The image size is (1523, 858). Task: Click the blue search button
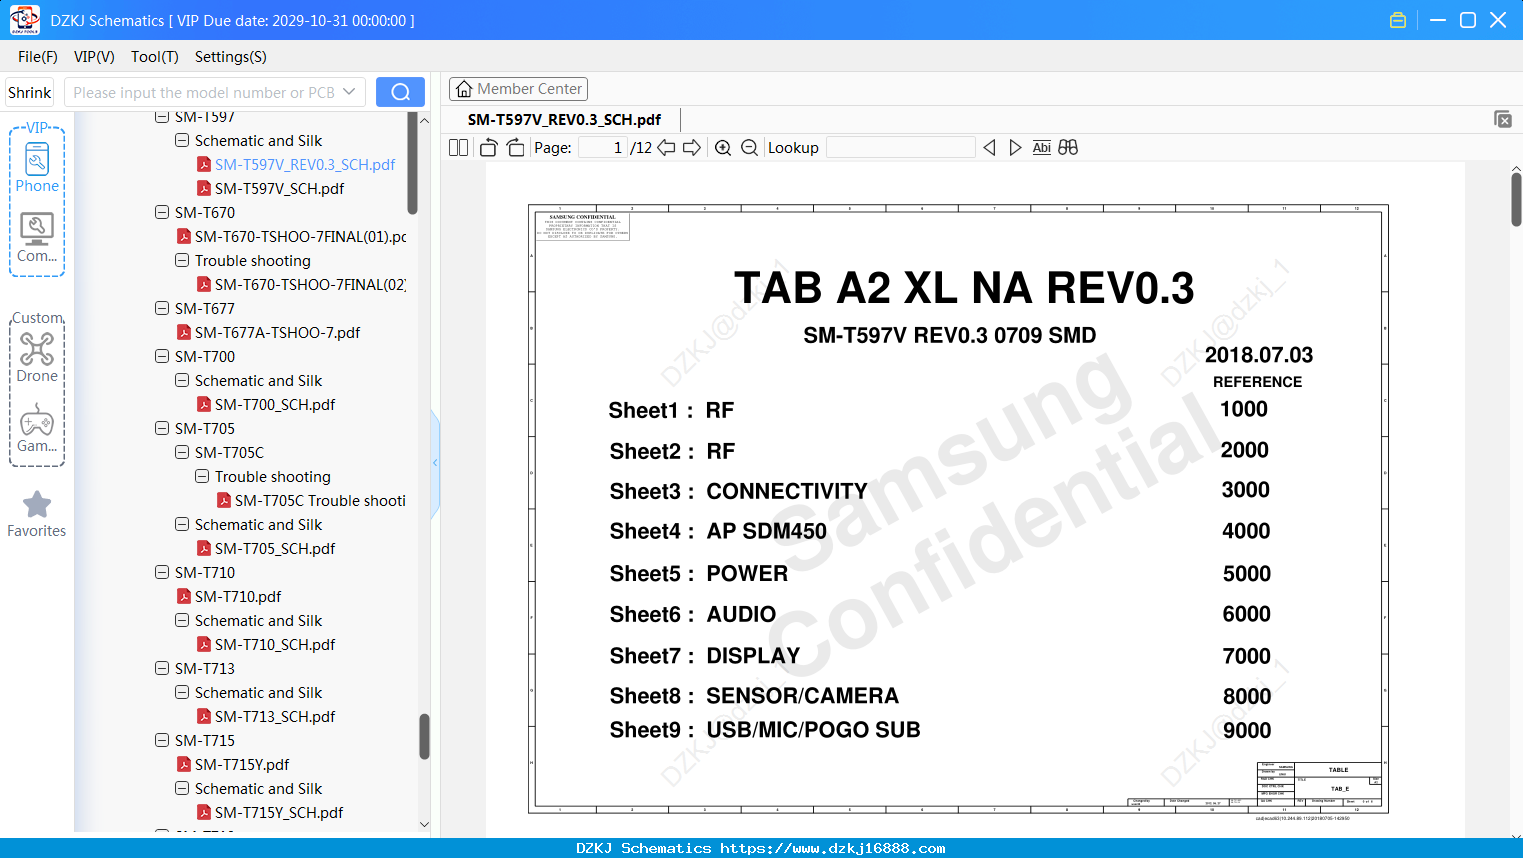400,92
